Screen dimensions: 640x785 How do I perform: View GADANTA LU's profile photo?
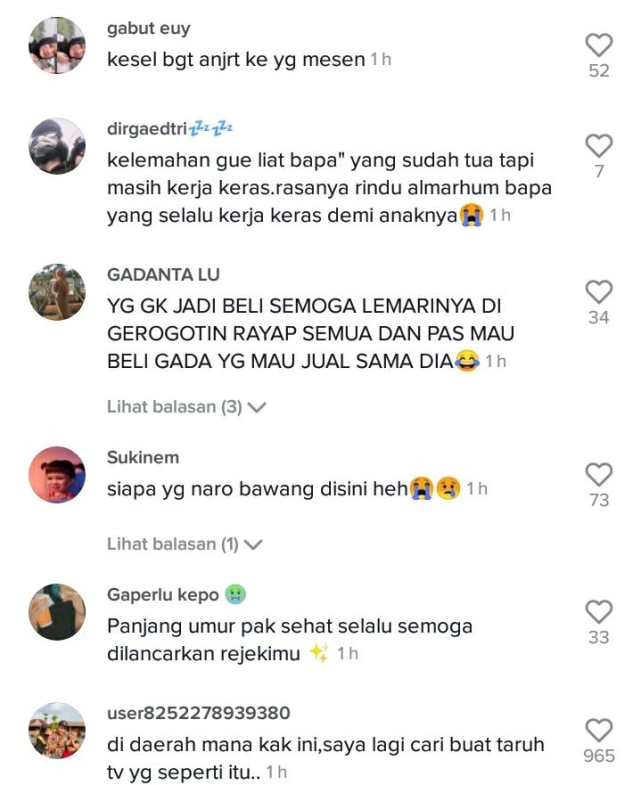(57, 292)
